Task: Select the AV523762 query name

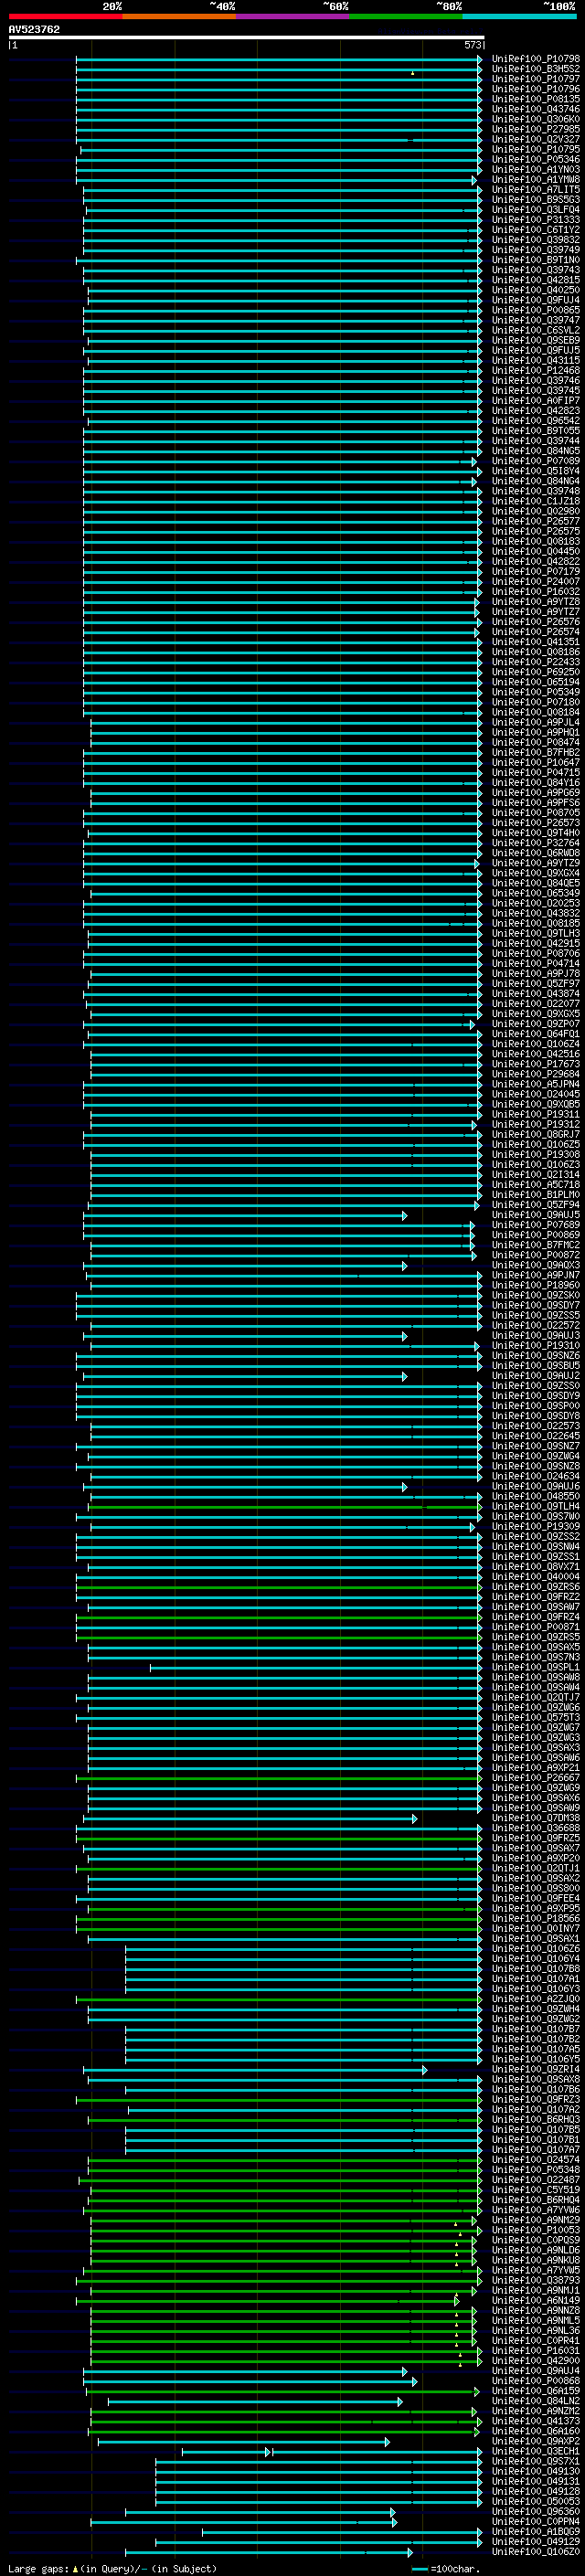Action: [34, 30]
